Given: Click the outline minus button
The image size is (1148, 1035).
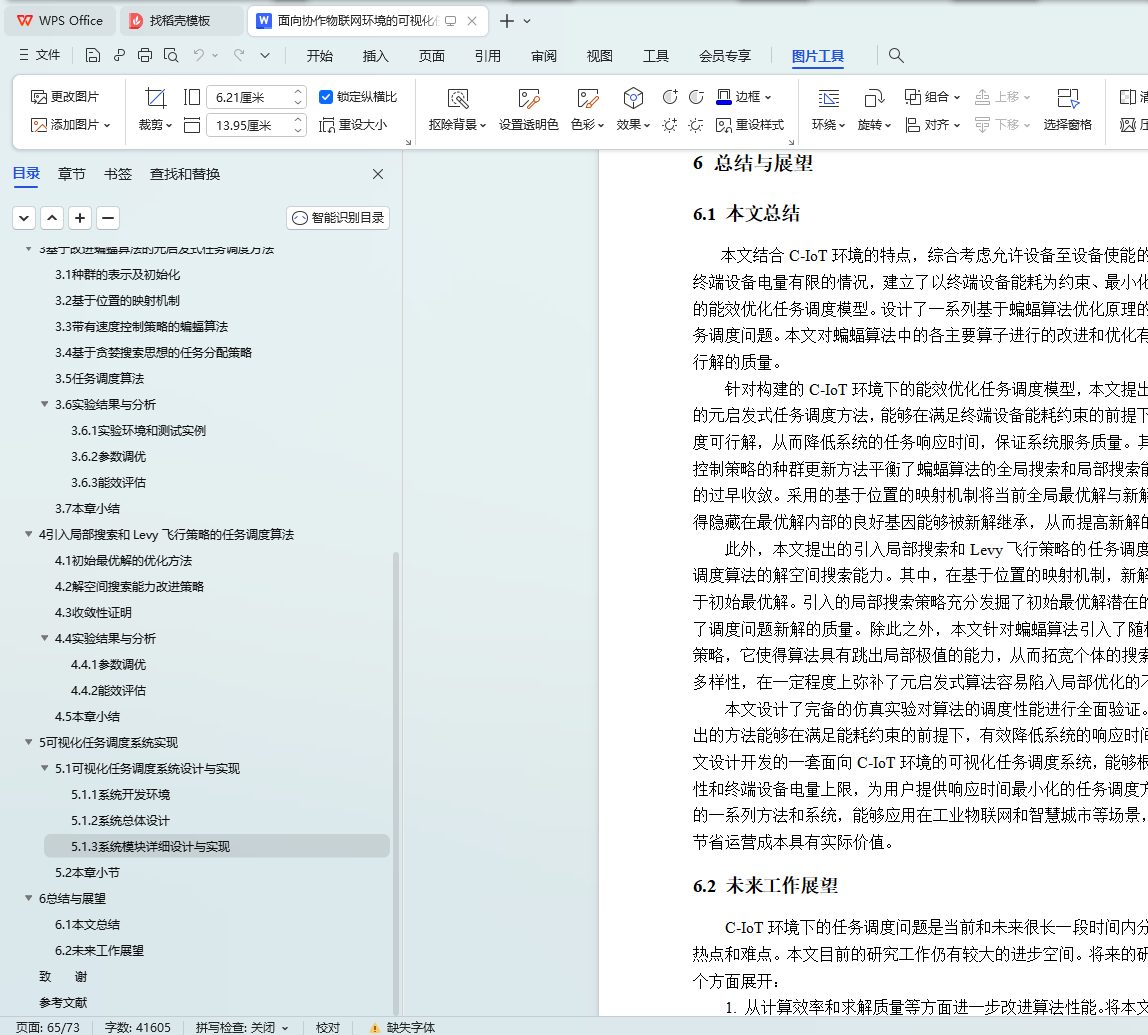Looking at the screenshot, I should (x=108, y=218).
